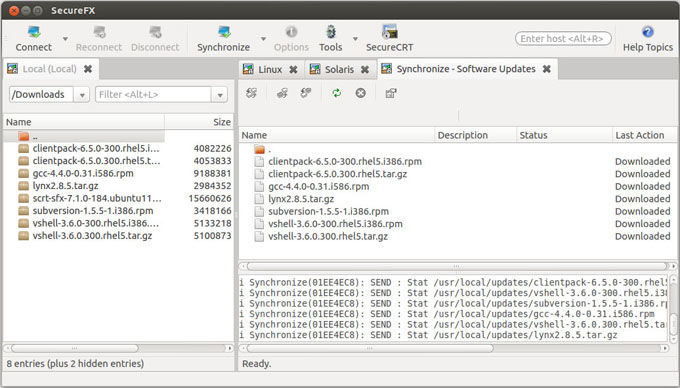680x388 pixels.
Task: Sort local files by Size column
Action: [x=199, y=122]
